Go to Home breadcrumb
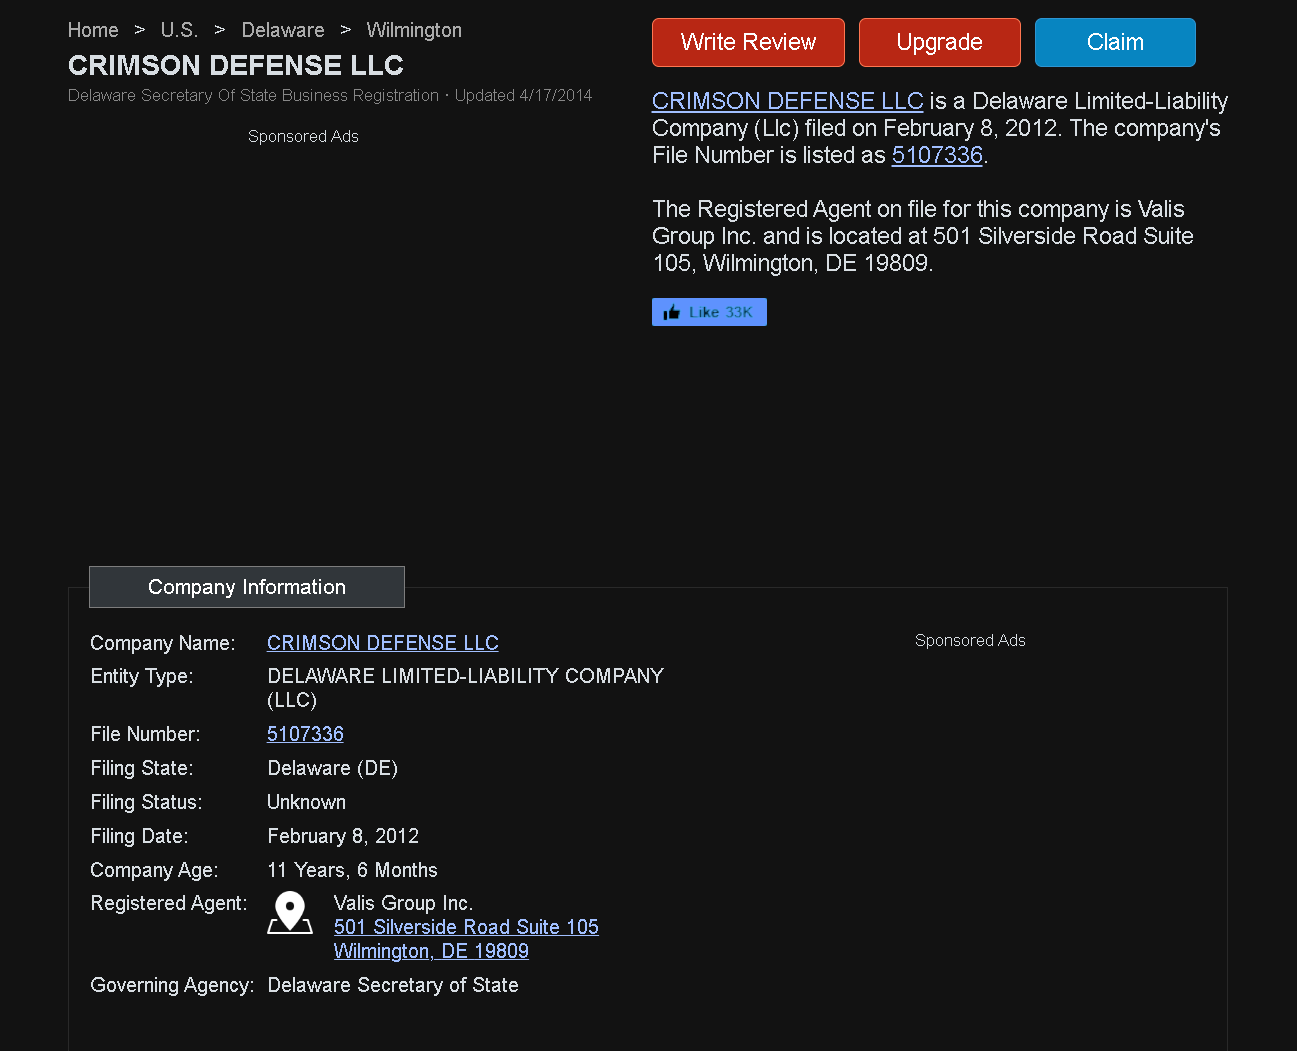1297x1051 pixels. click(x=93, y=30)
